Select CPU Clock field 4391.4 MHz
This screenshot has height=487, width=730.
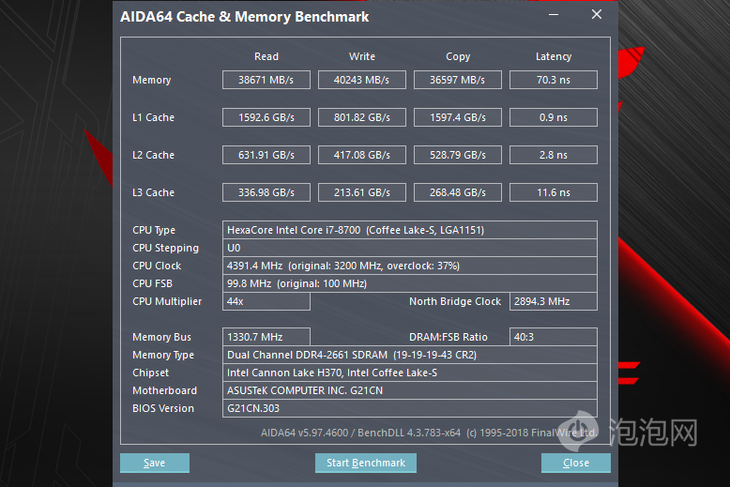[410, 266]
